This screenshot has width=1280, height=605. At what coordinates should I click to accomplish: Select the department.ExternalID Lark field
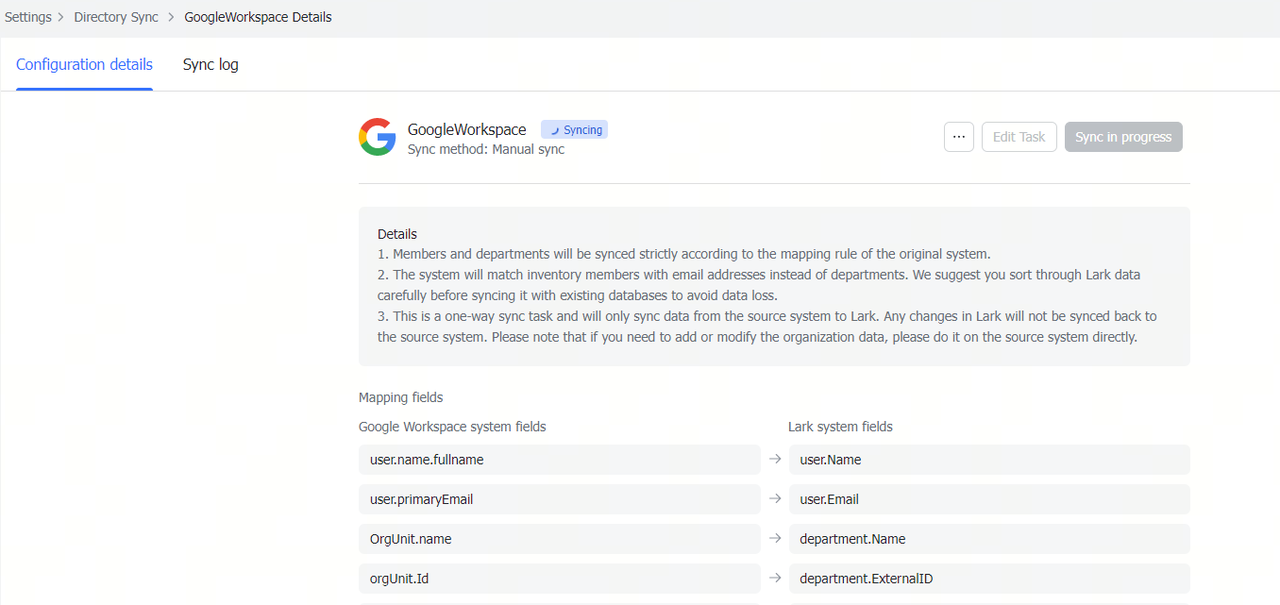(989, 578)
